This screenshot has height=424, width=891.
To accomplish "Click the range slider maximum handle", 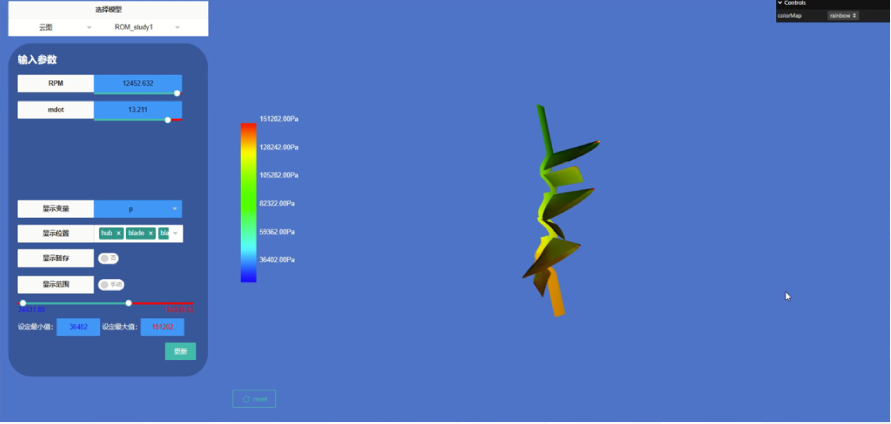I will coord(128,303).
